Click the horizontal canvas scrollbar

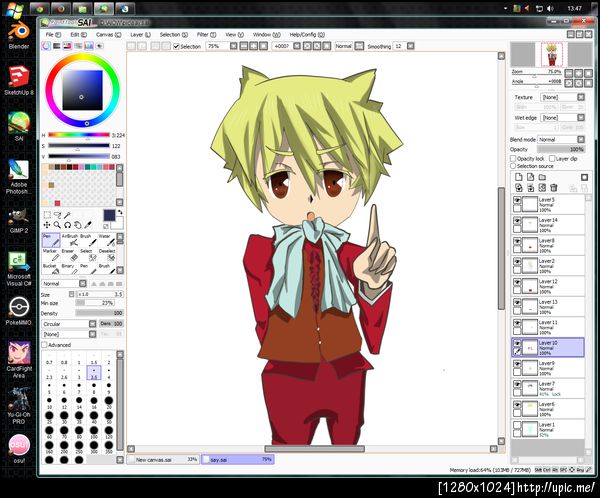315,449
